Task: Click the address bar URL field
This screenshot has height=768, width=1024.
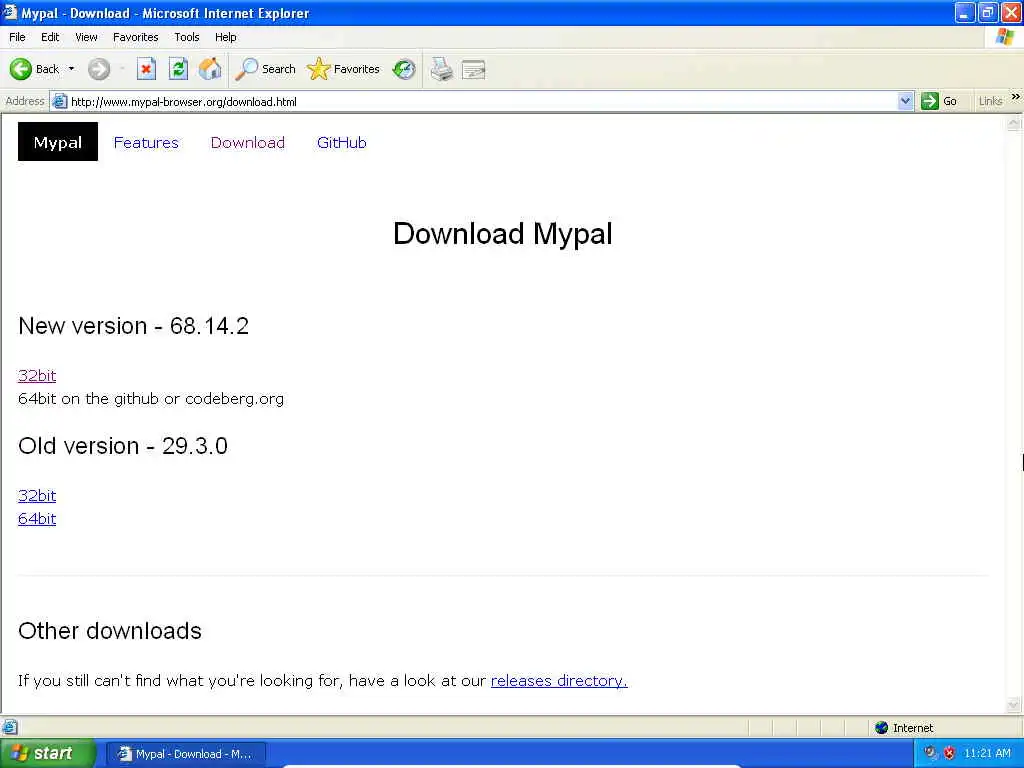Action: pyautogui.click(x=483, y=101)
